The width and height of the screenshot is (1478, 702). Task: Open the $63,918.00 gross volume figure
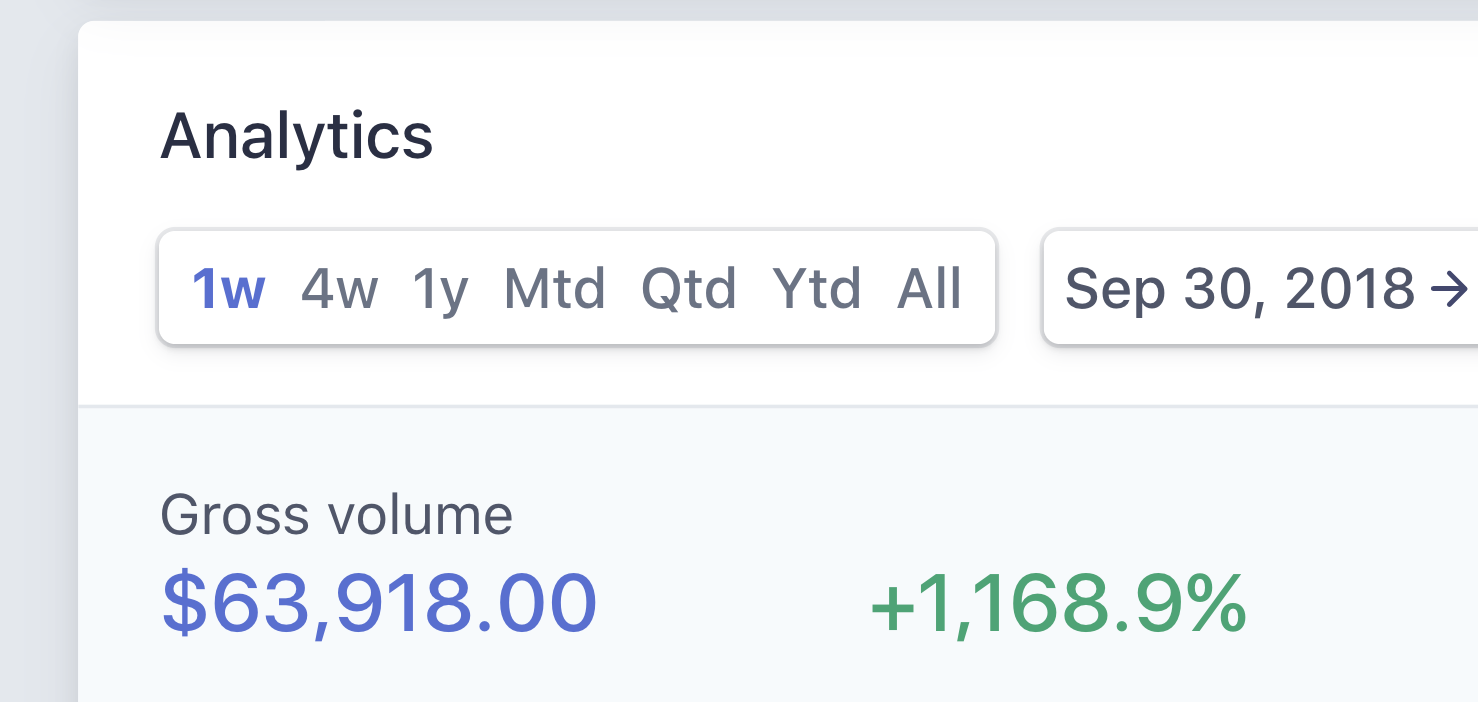click(x=380, y=603)
